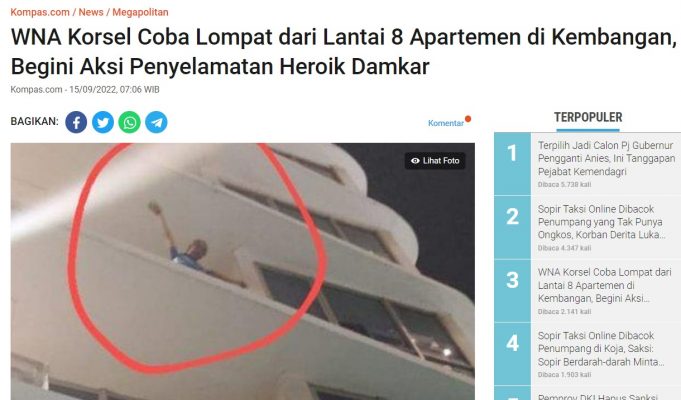Open the Lihat Foto button
Image resolution: width=681 pixels, height=400 pixels.
pos(435,161)
